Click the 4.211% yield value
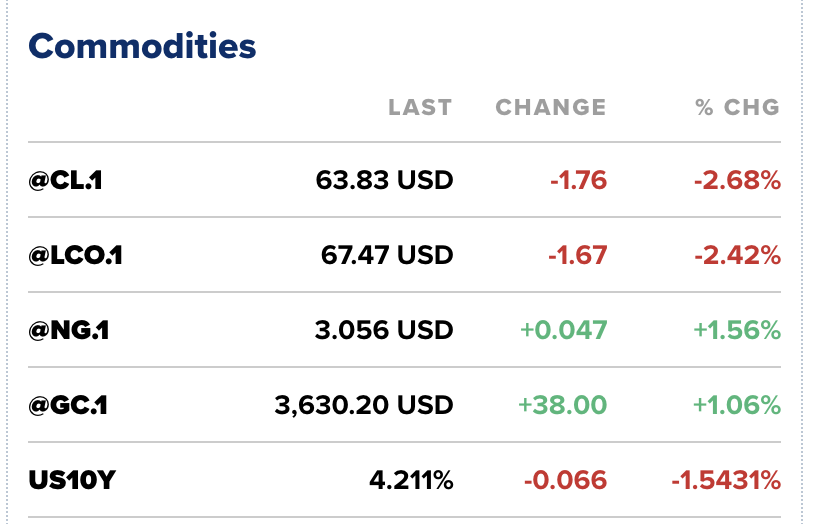Viewport: 814px width, 524px height. tap(411, 480)
